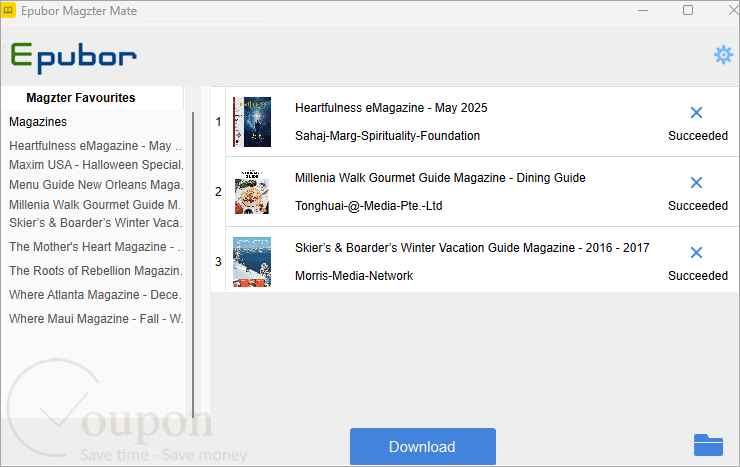Maximize the Epubor Magzter Mate window
The height and width of the screenshot is (467, 740).
click(x=688, y=10)
